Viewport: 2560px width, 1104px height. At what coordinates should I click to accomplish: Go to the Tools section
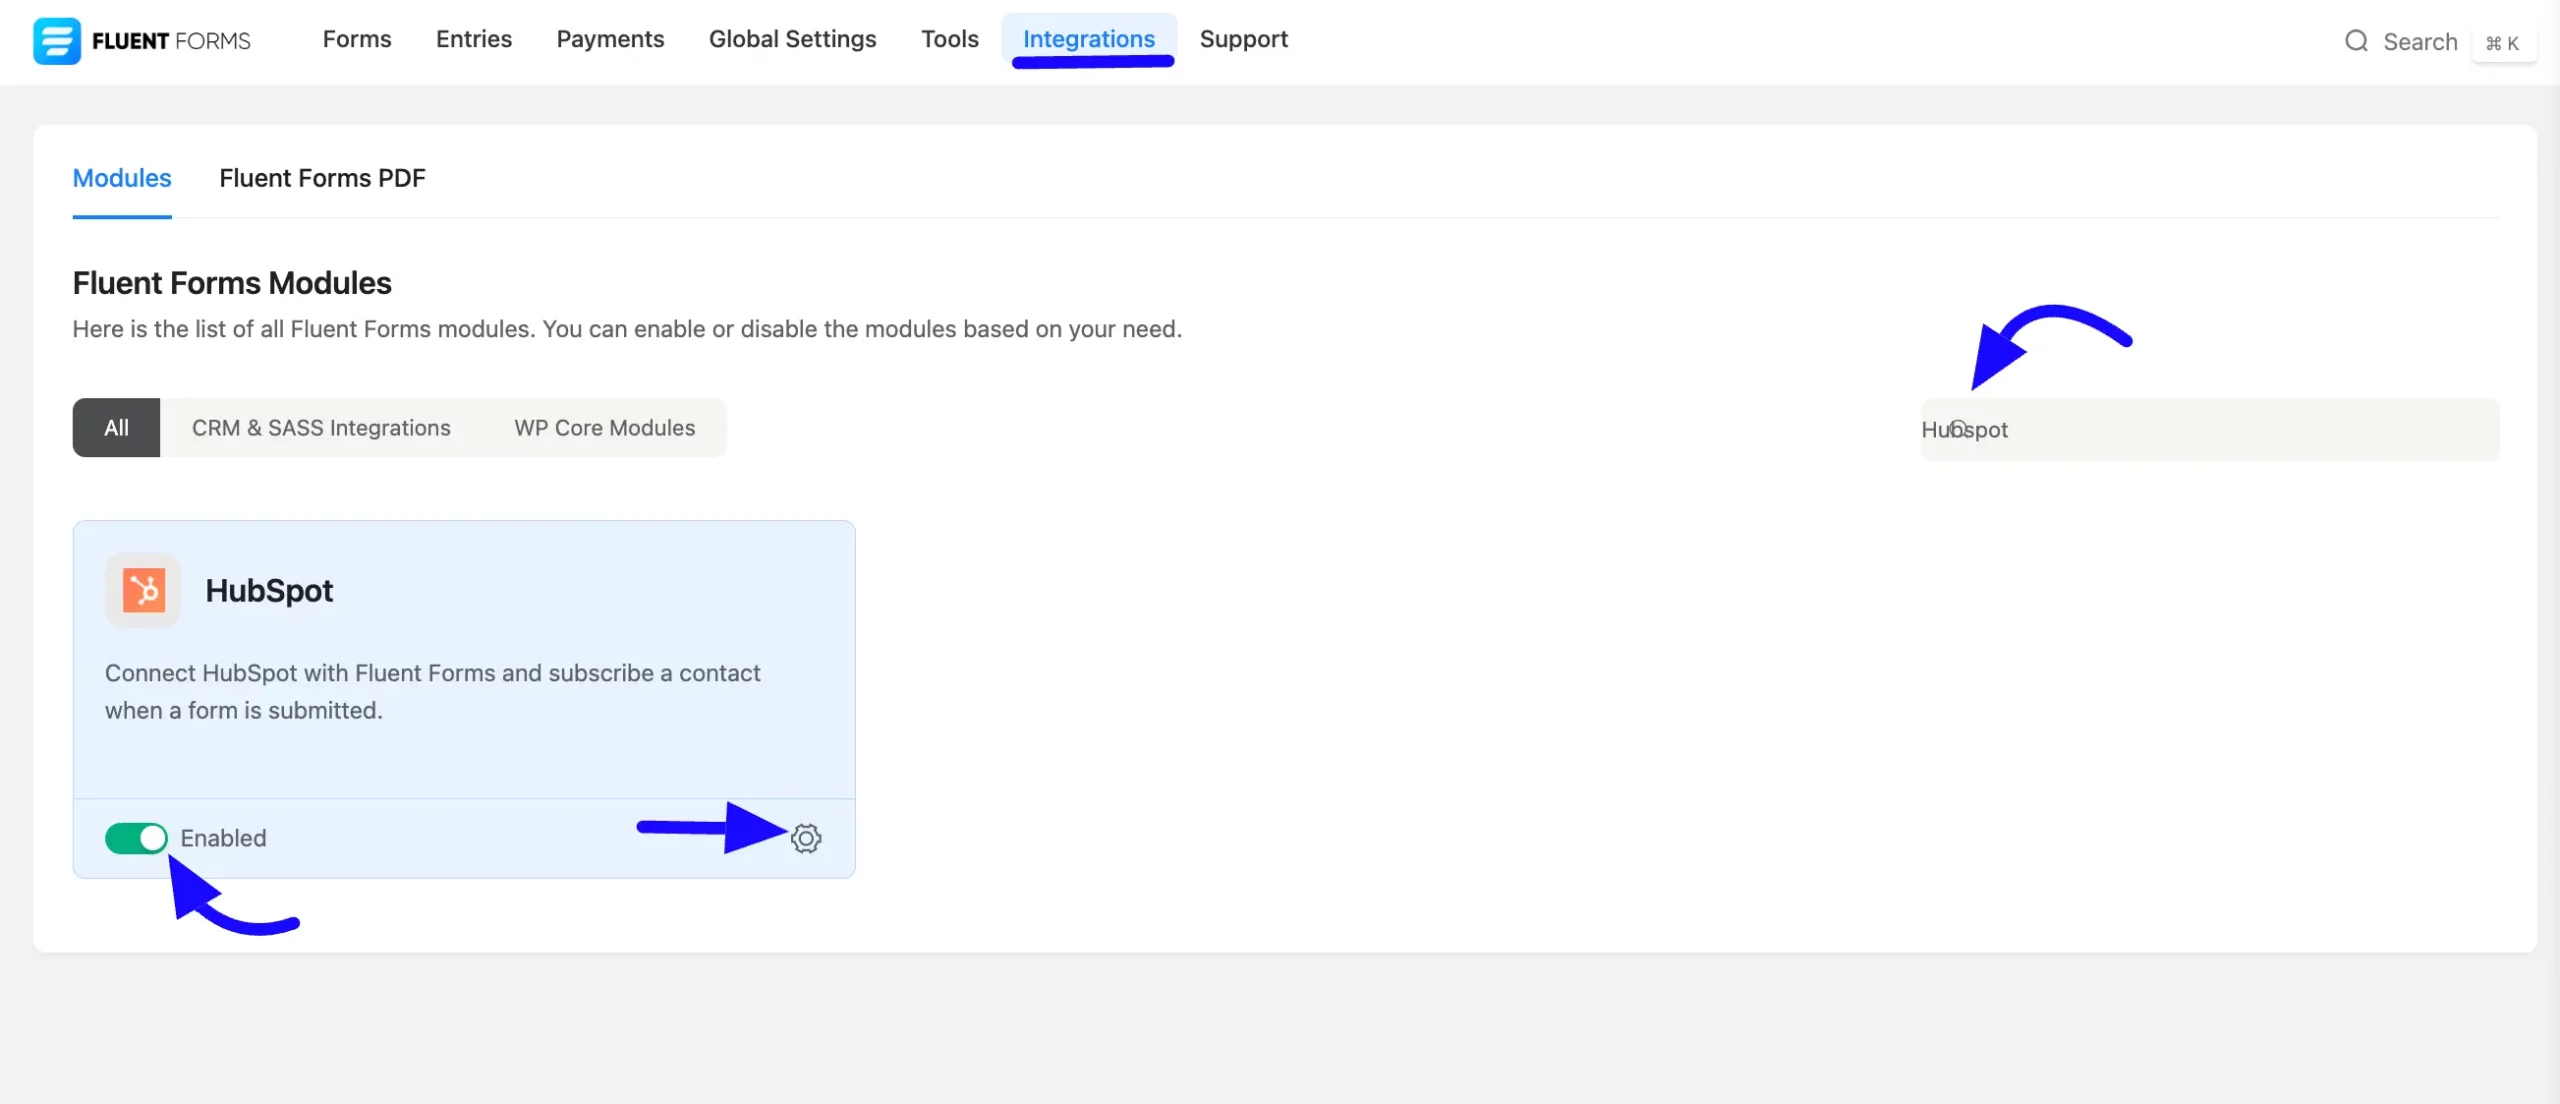(949, 39)
